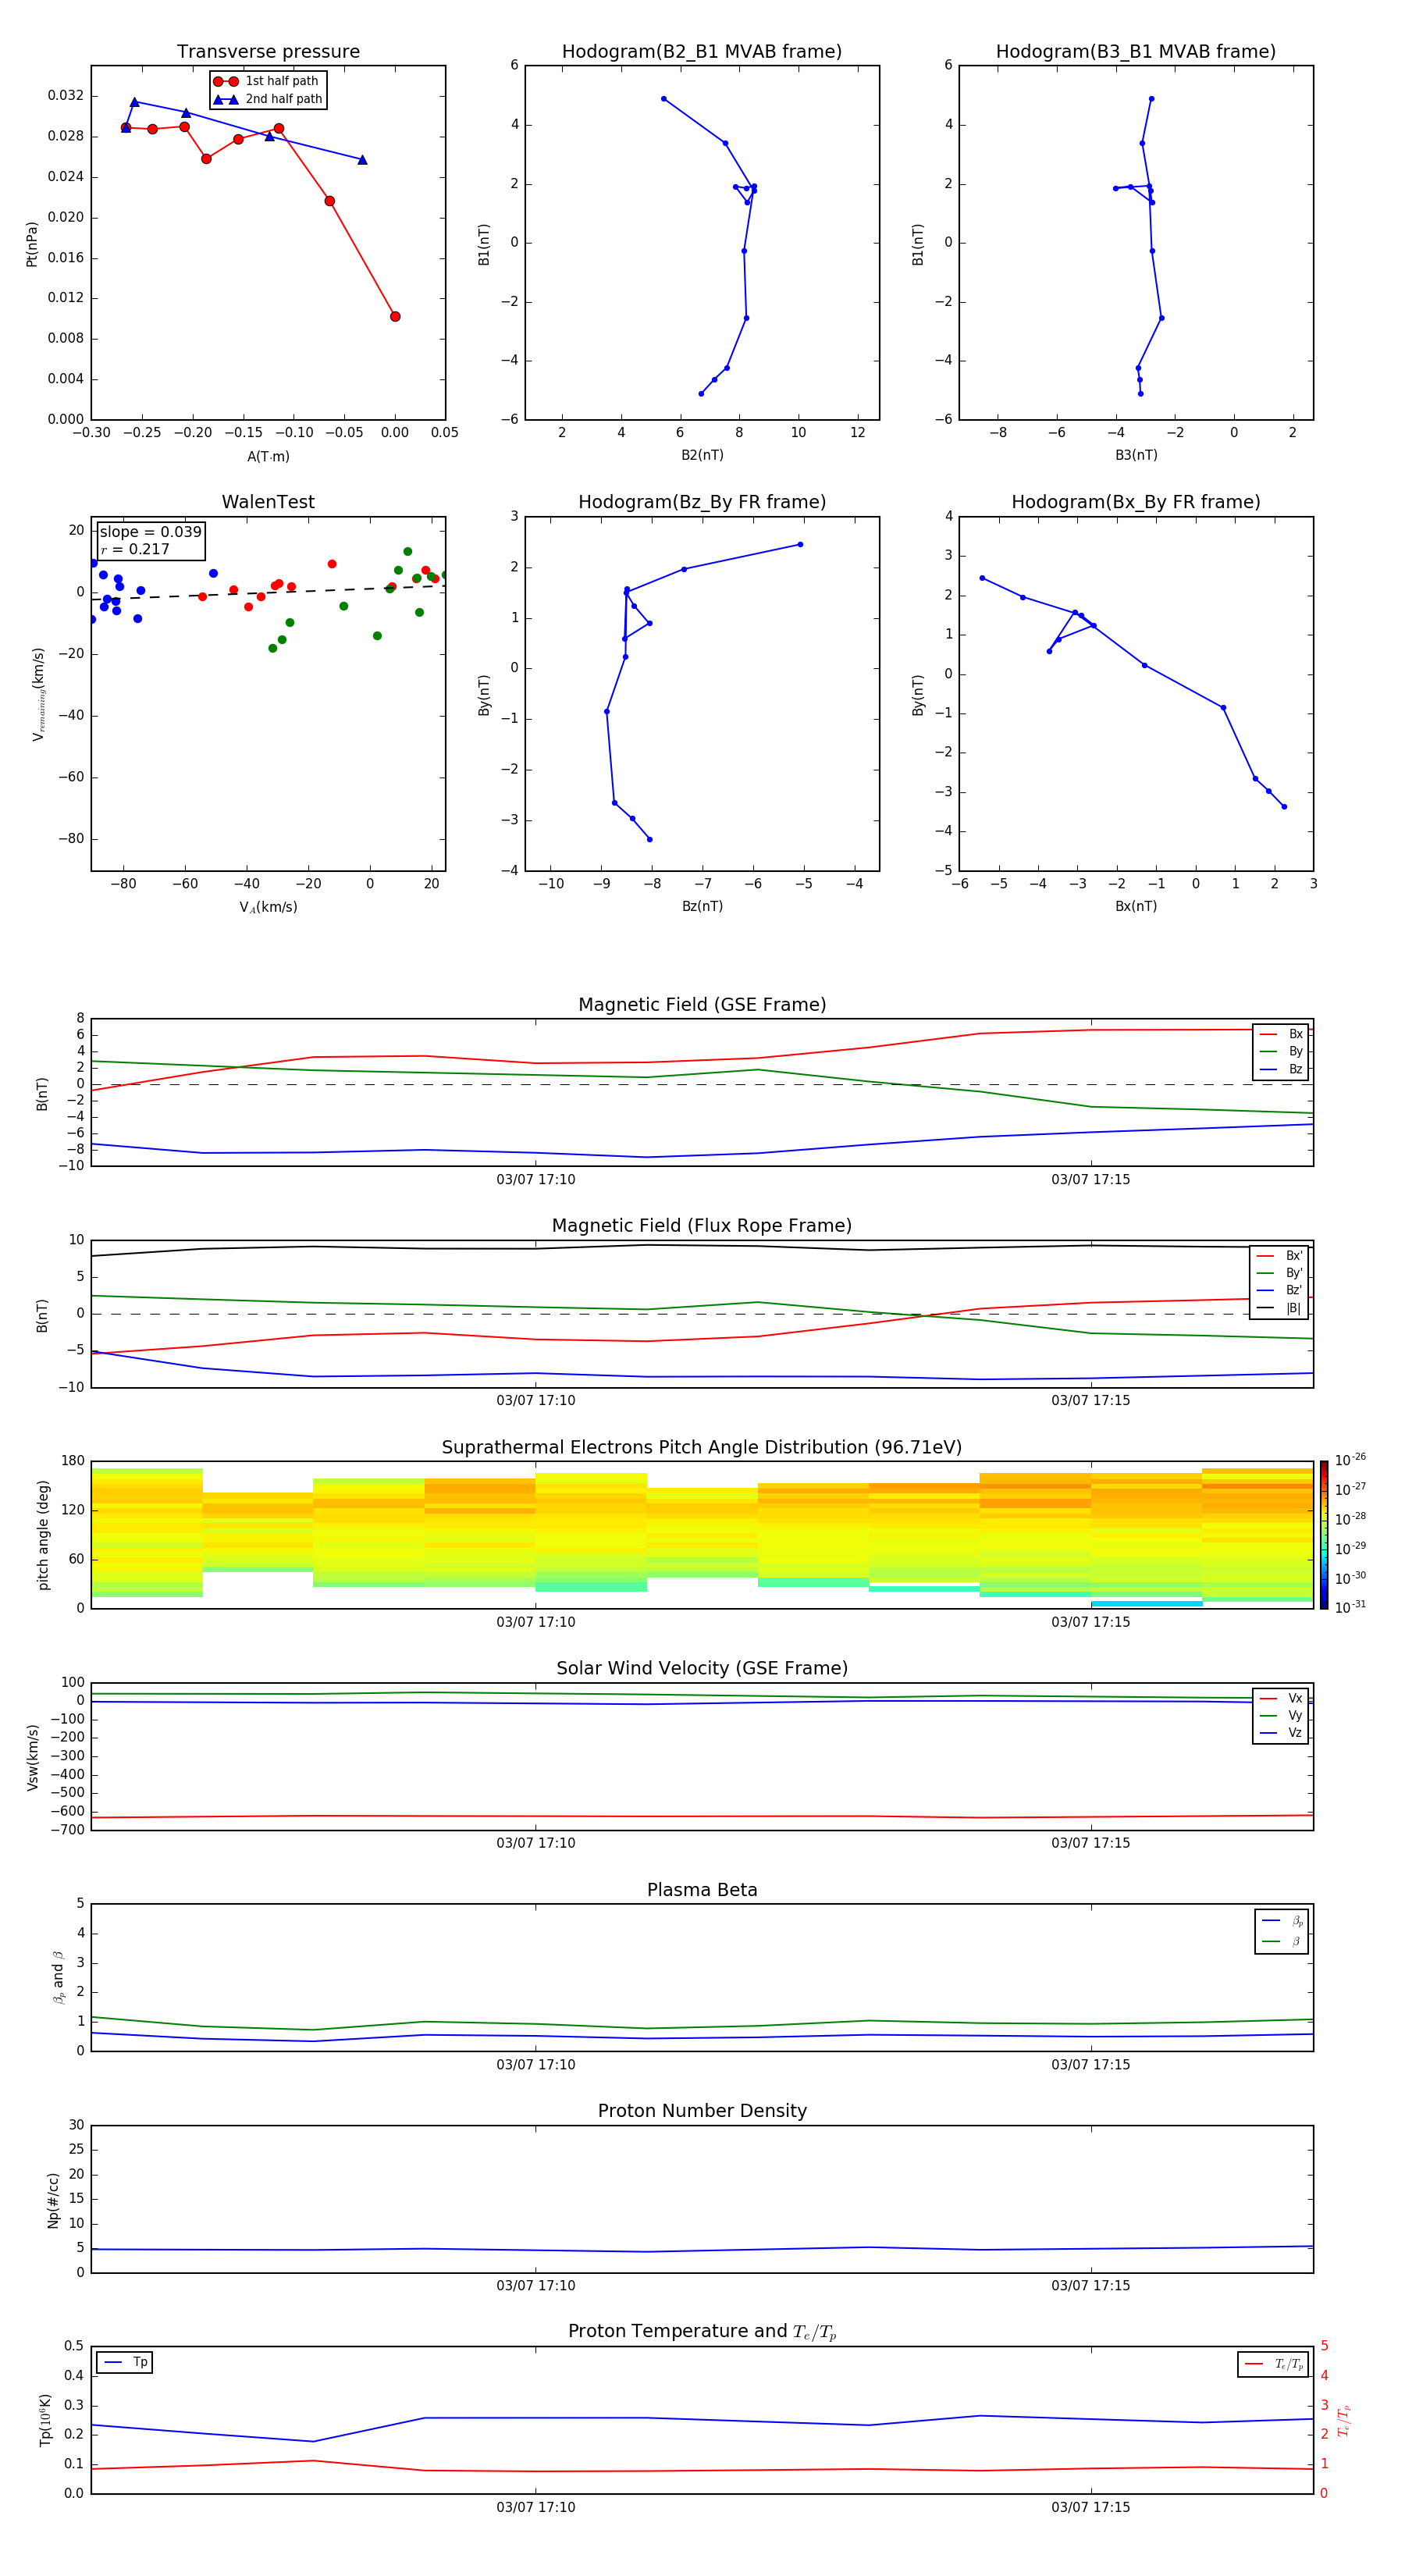Screen dimensions: 1405x2576
Task: Click the 'βp and β' y-axis label
Action: (58, 1977)
